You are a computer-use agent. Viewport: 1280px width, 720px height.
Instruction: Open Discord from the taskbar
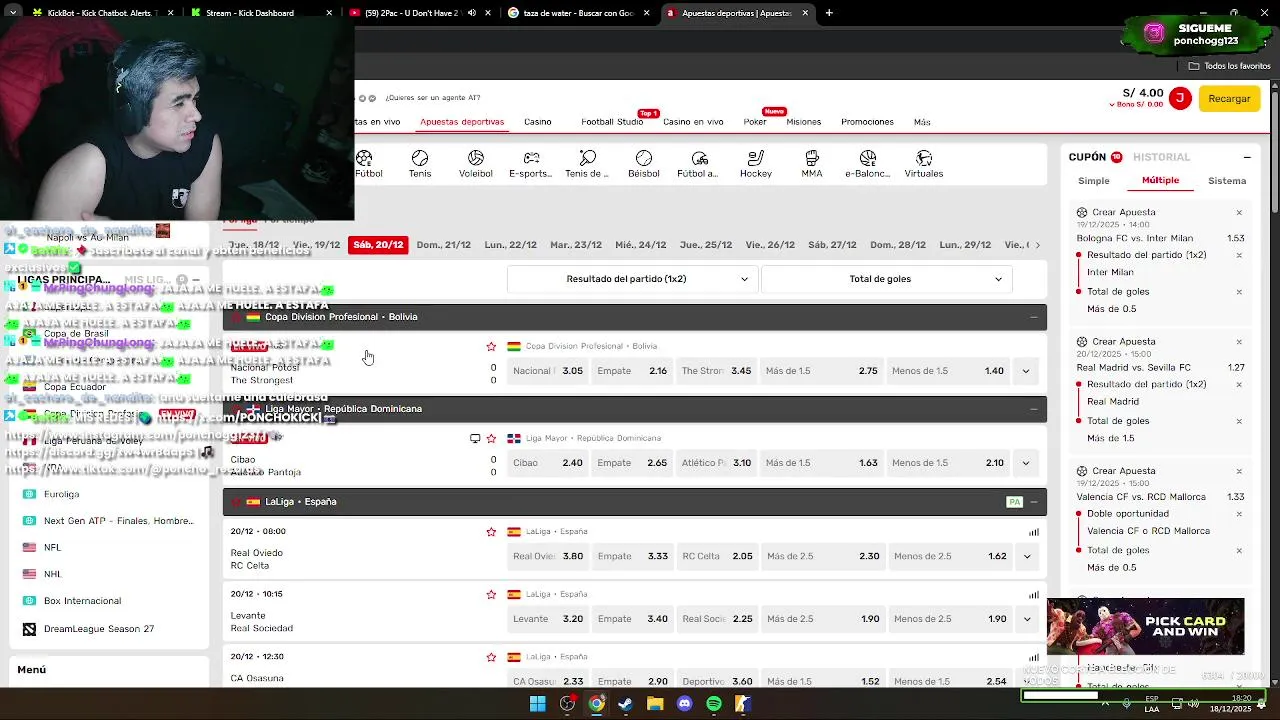coord(684,704)
